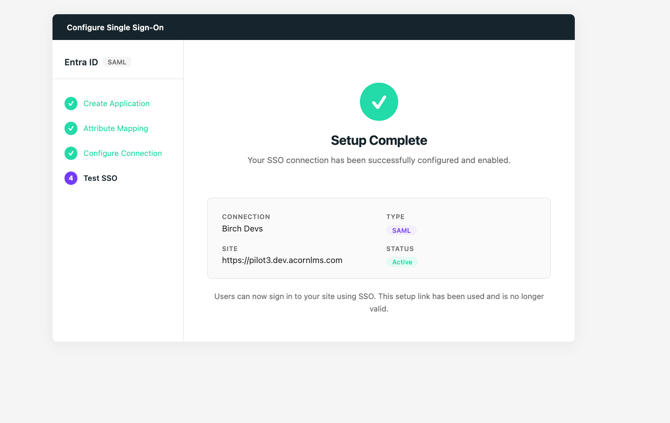Click the Setup Complete heading
670x423 pixels.
pos(379,140)
